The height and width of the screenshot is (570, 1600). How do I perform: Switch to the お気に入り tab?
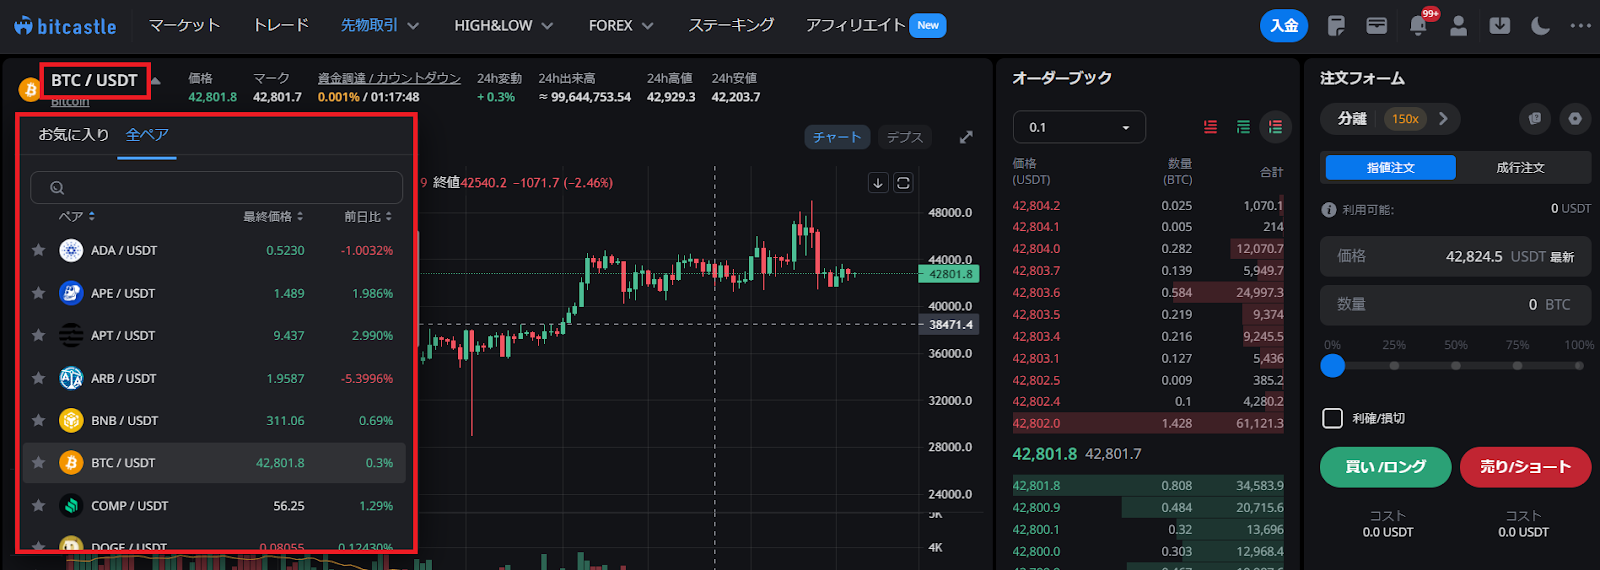point(73,134)
